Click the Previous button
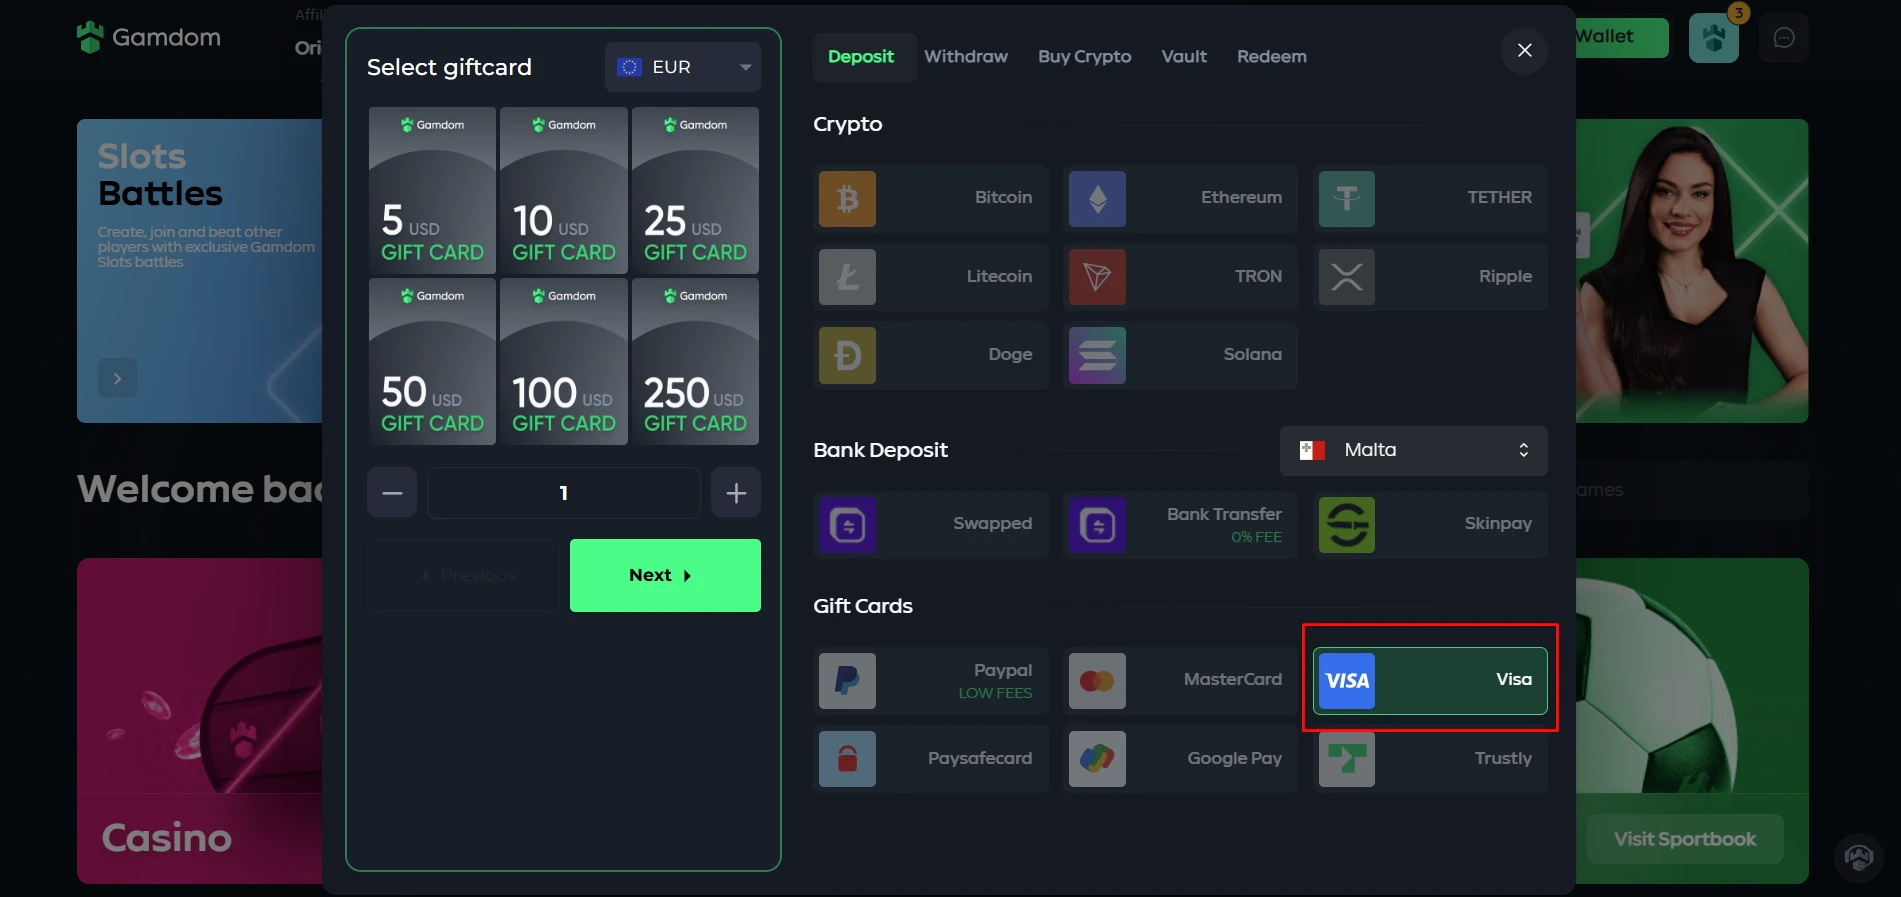This screenshot has width=1901, height=897. 463,576
